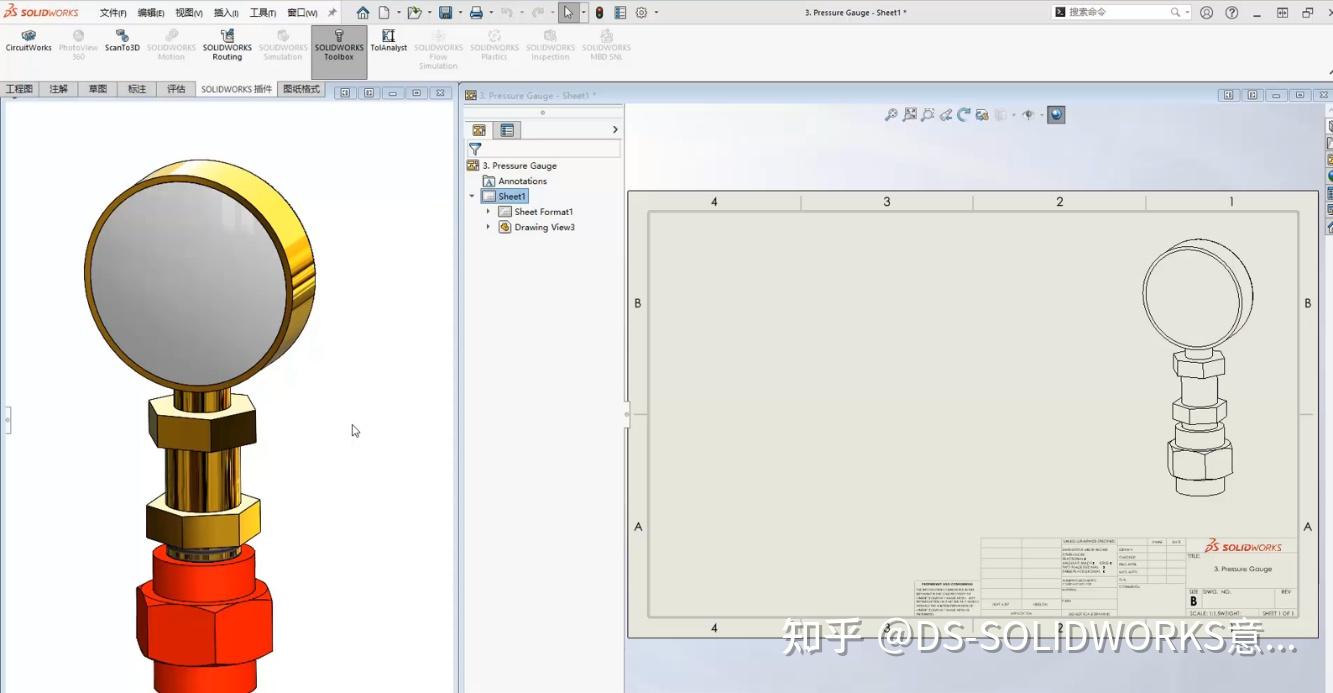This screenshot has height=693, width=1333.
Task: Toggle display style using the sphere icon
Action: point(1056,114)
